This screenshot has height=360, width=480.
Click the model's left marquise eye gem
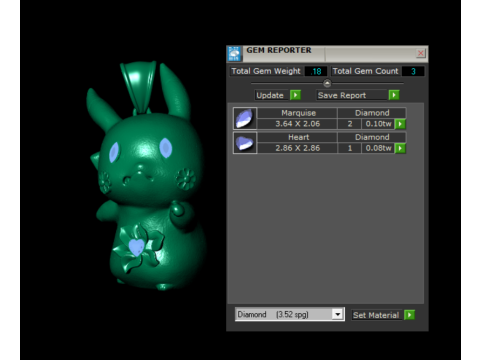tap(114, 152)
